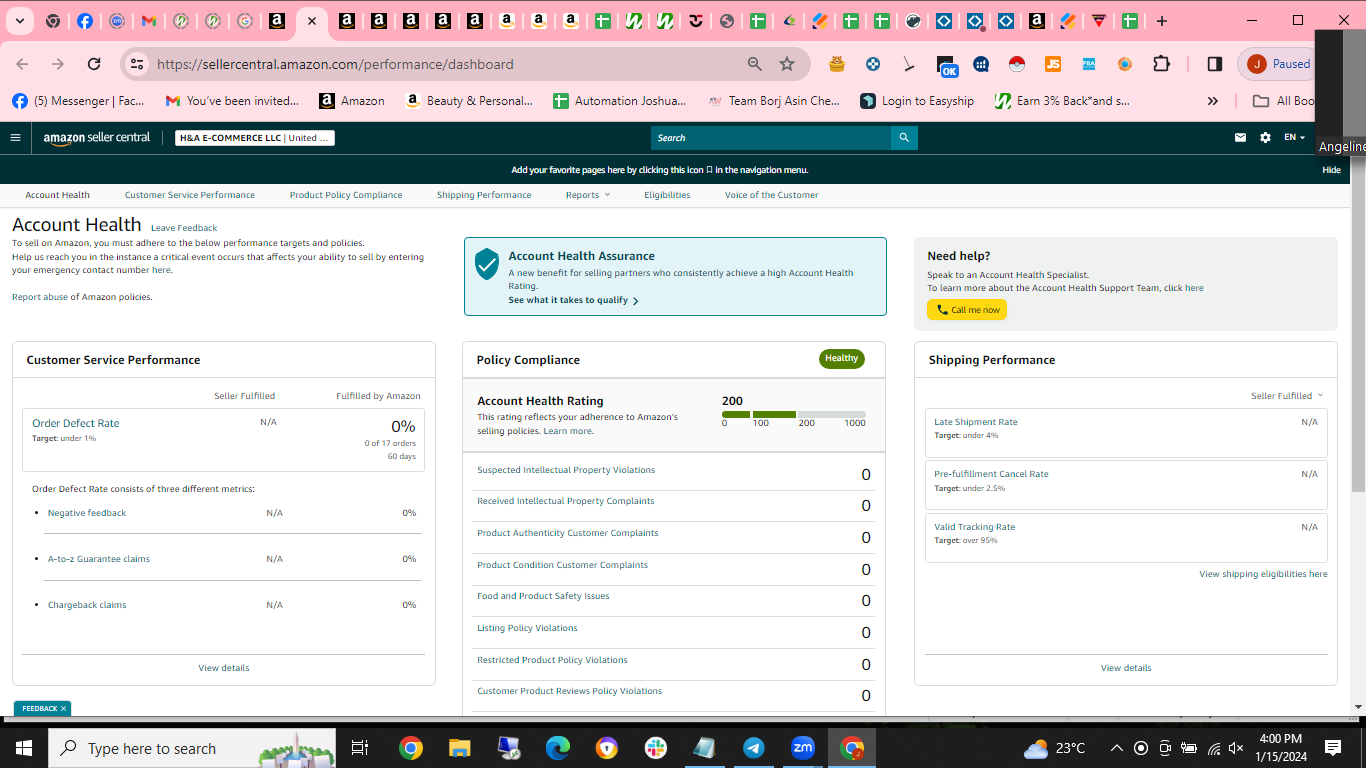Bookmark this page with the star icon
The height and width of the screenshot is (768, 1366).
pos(787,64)
